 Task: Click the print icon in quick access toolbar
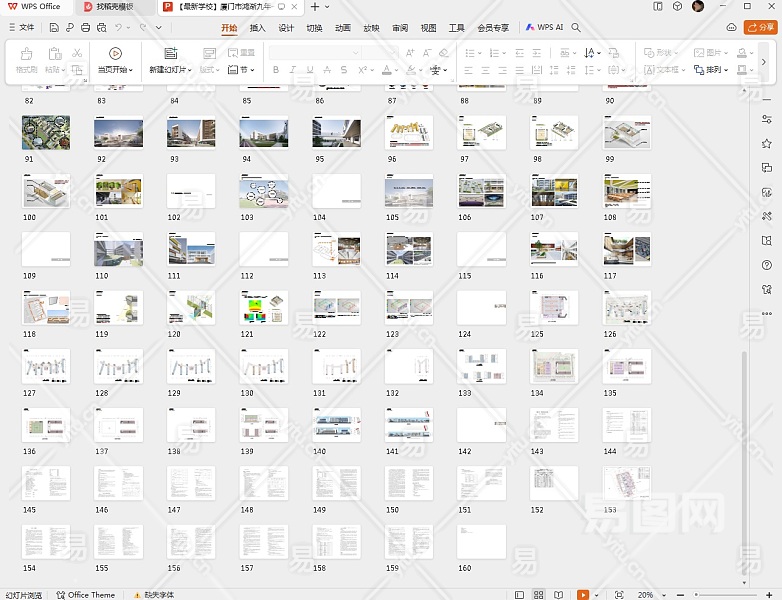[x=85, y=28]
